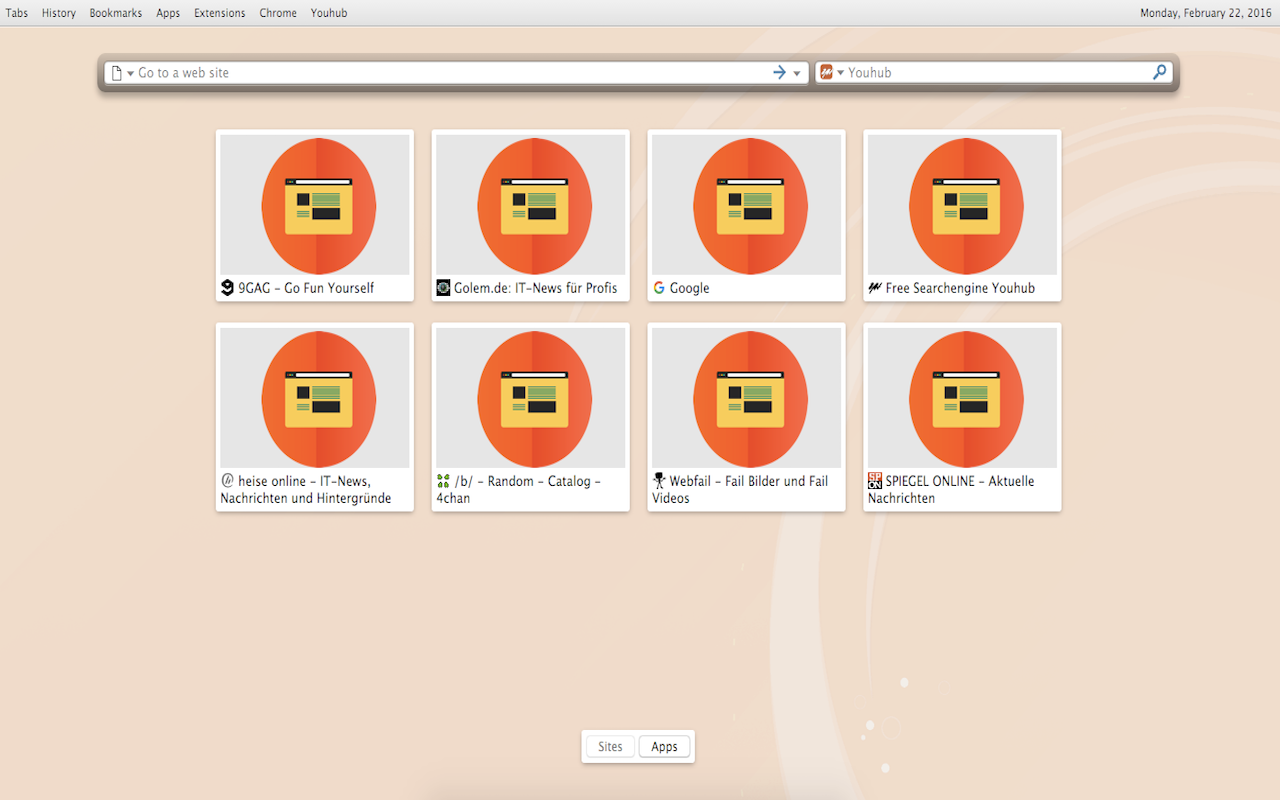
Task: Click 'Webfail – Fail Bilder' title
Action: [740, 489]
